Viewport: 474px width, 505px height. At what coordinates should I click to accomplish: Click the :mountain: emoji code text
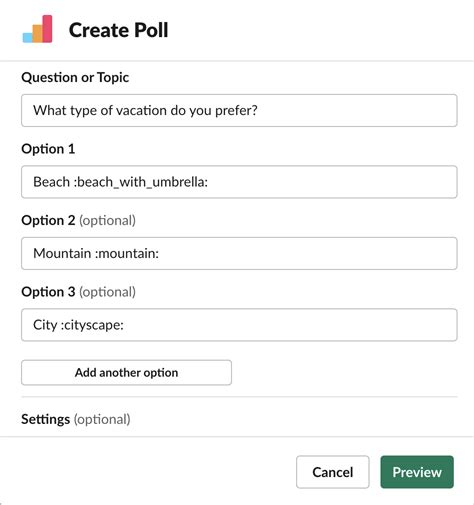[127, 253]
